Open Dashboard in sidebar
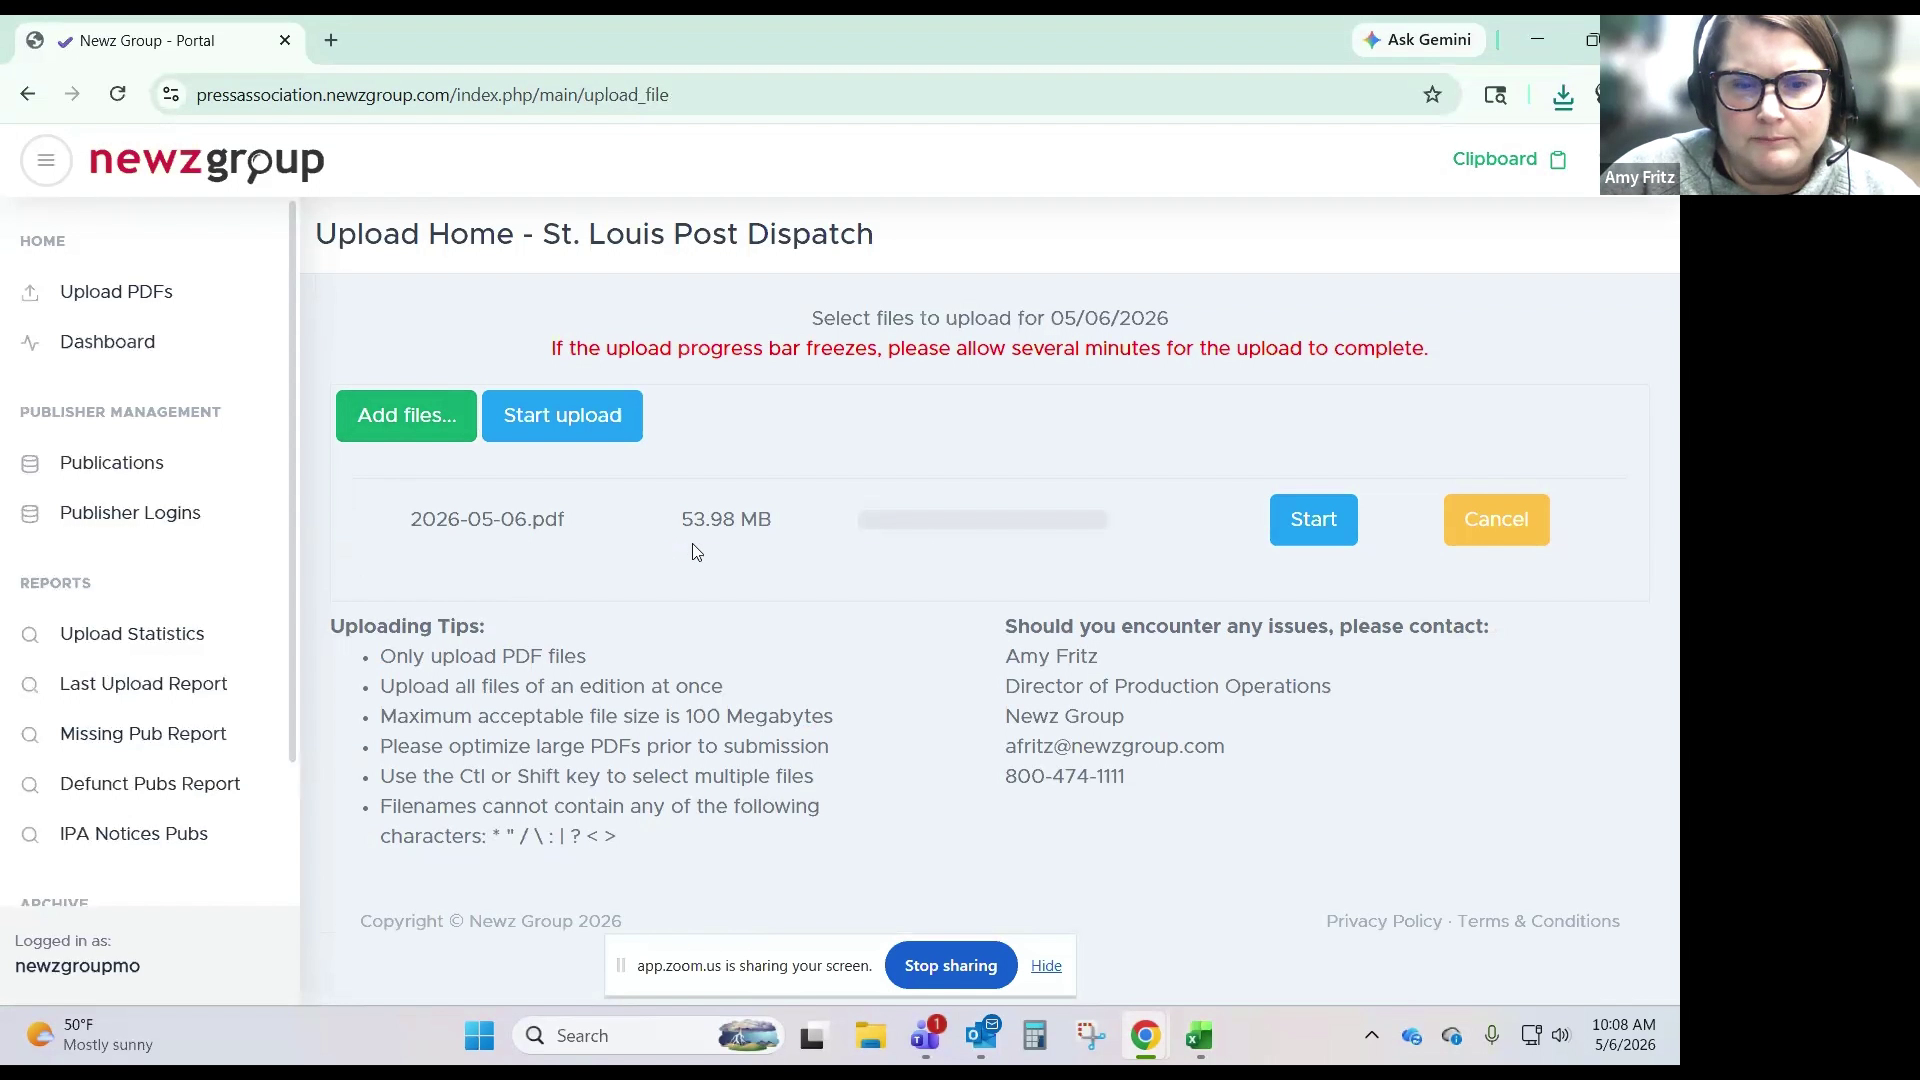This screenshot has height=1080, width=1920. click(107, 342)
